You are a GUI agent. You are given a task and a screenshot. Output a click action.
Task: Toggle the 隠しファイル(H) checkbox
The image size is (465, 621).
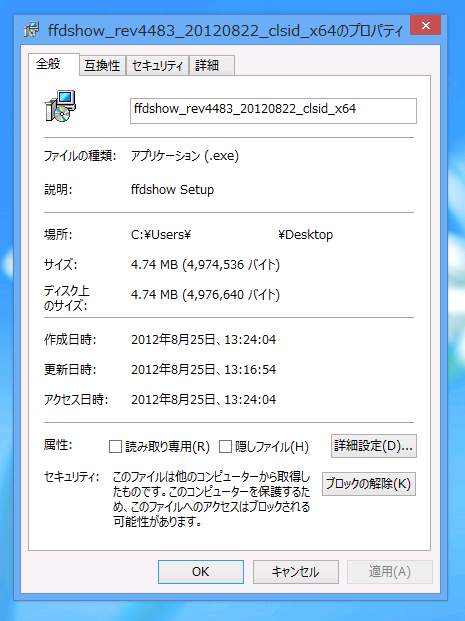[225, 447]
